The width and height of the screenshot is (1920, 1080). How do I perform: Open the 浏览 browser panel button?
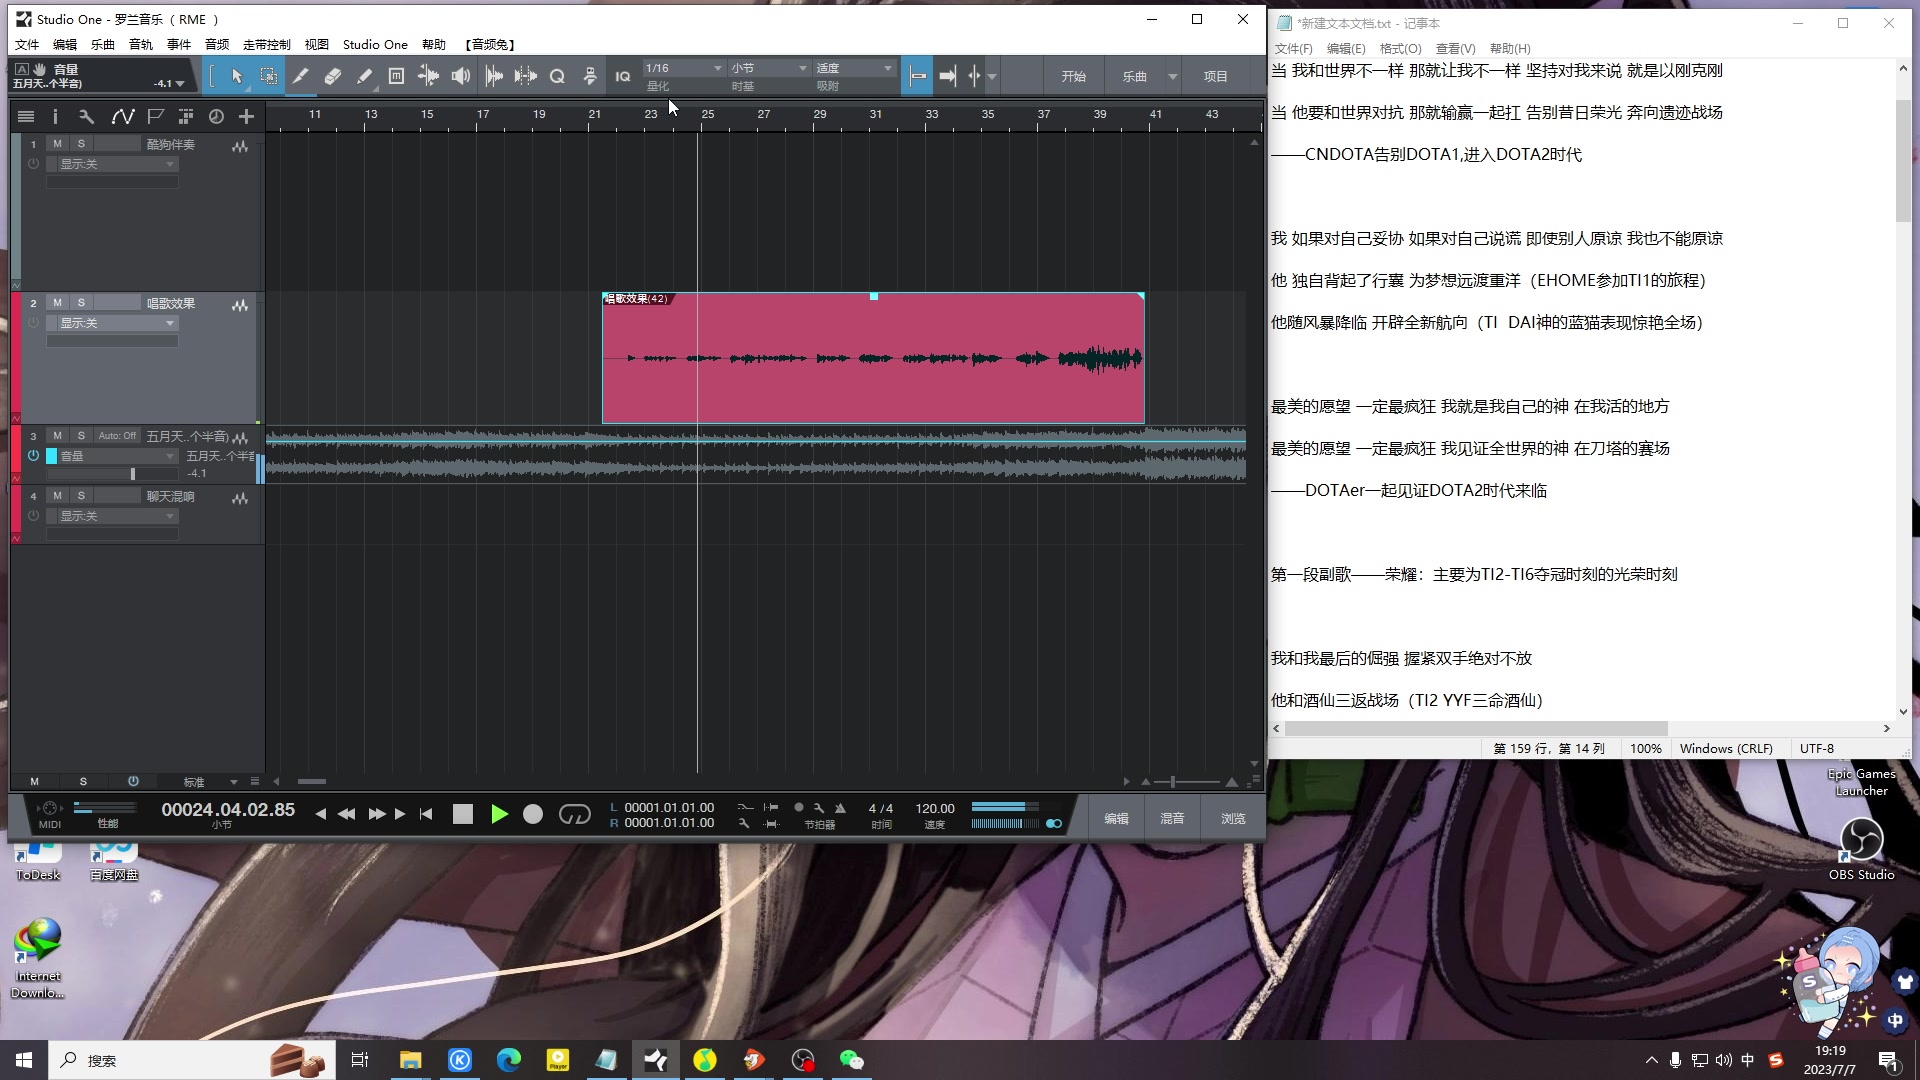(x=1233, y=818)
